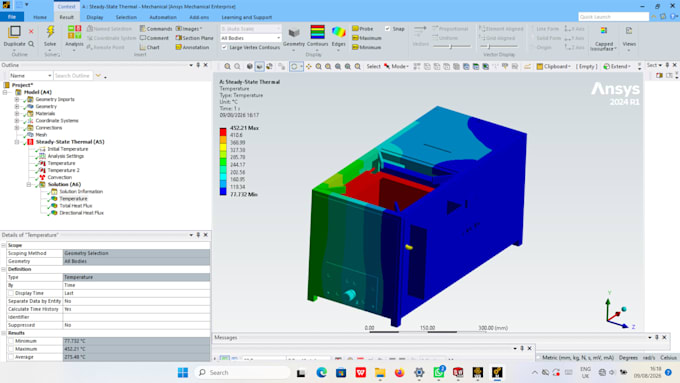Open Learning and Support tab
The image size is (680, 383).
point(247,17)
